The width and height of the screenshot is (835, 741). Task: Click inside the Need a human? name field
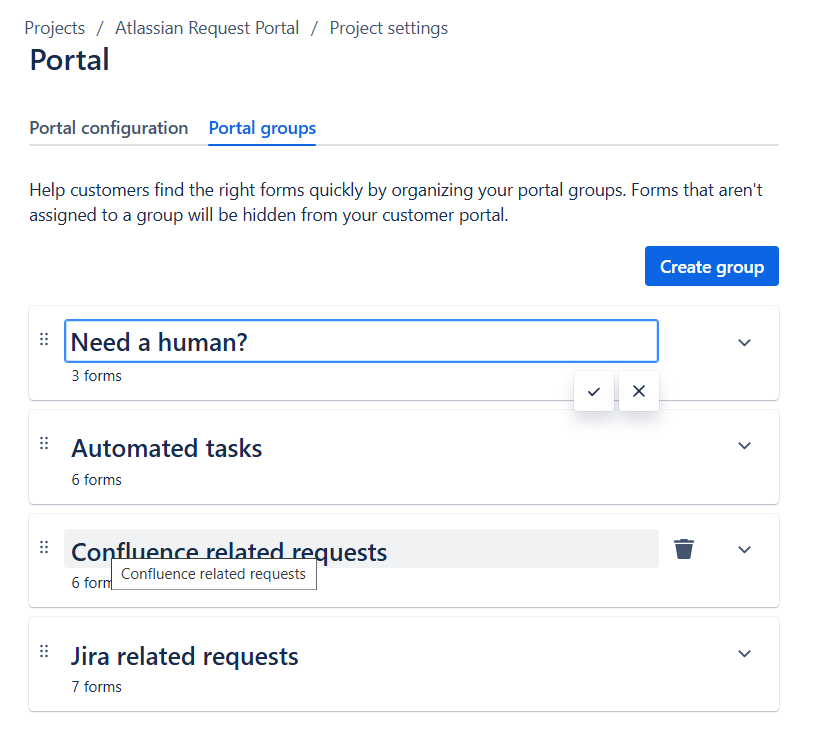(360, 342)
